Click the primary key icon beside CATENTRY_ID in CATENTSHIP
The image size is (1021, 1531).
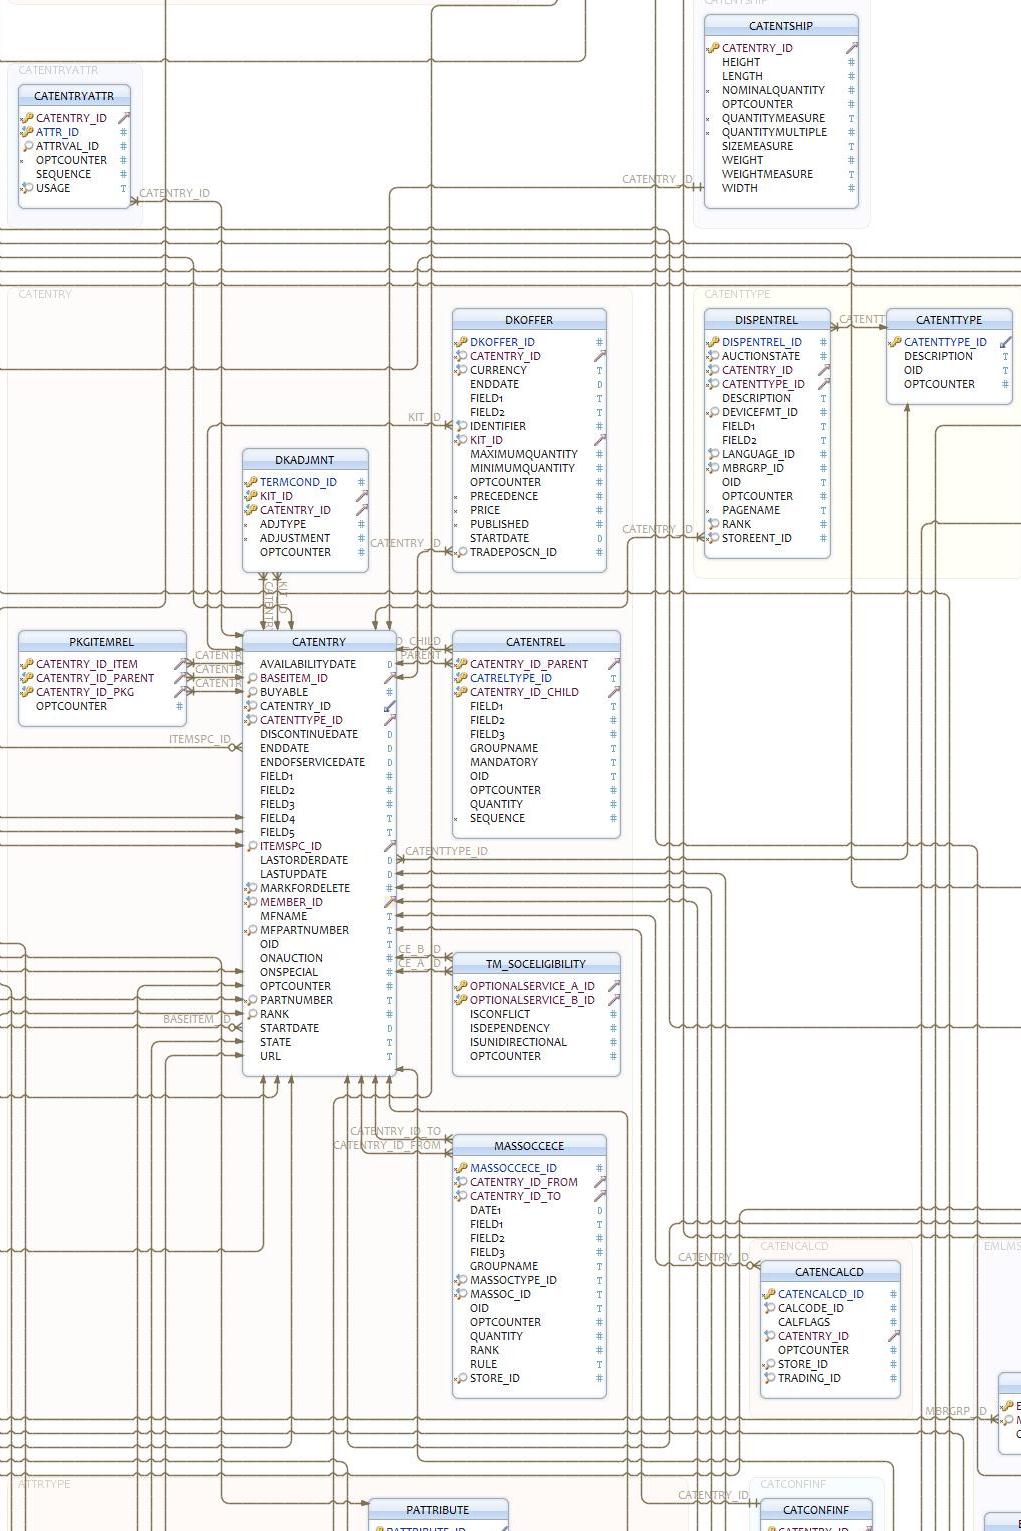[x=712, y=47]
